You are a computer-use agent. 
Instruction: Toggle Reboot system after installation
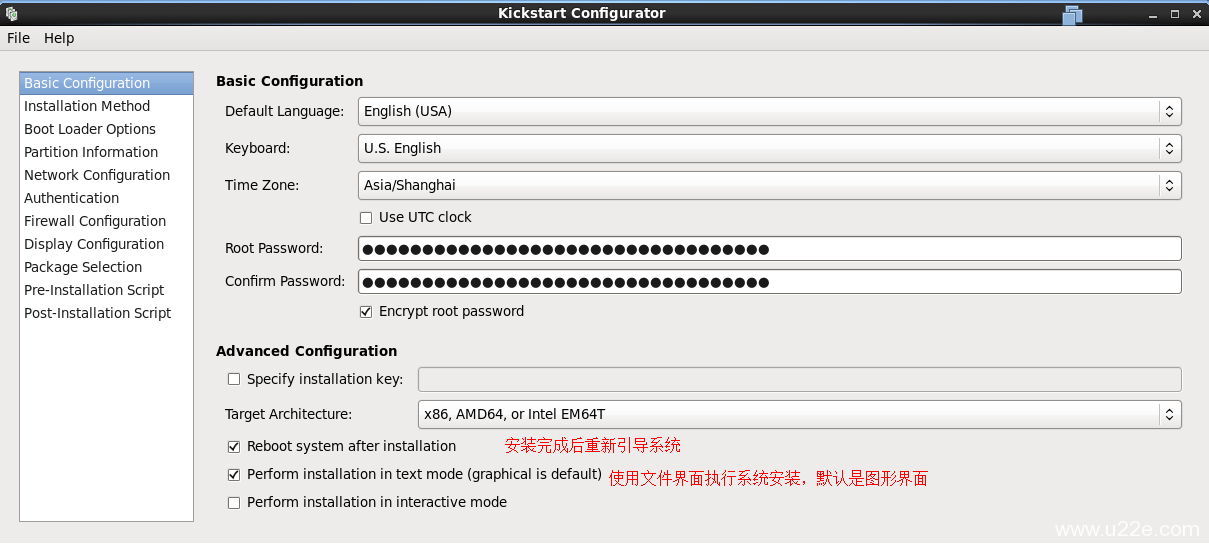234,446
